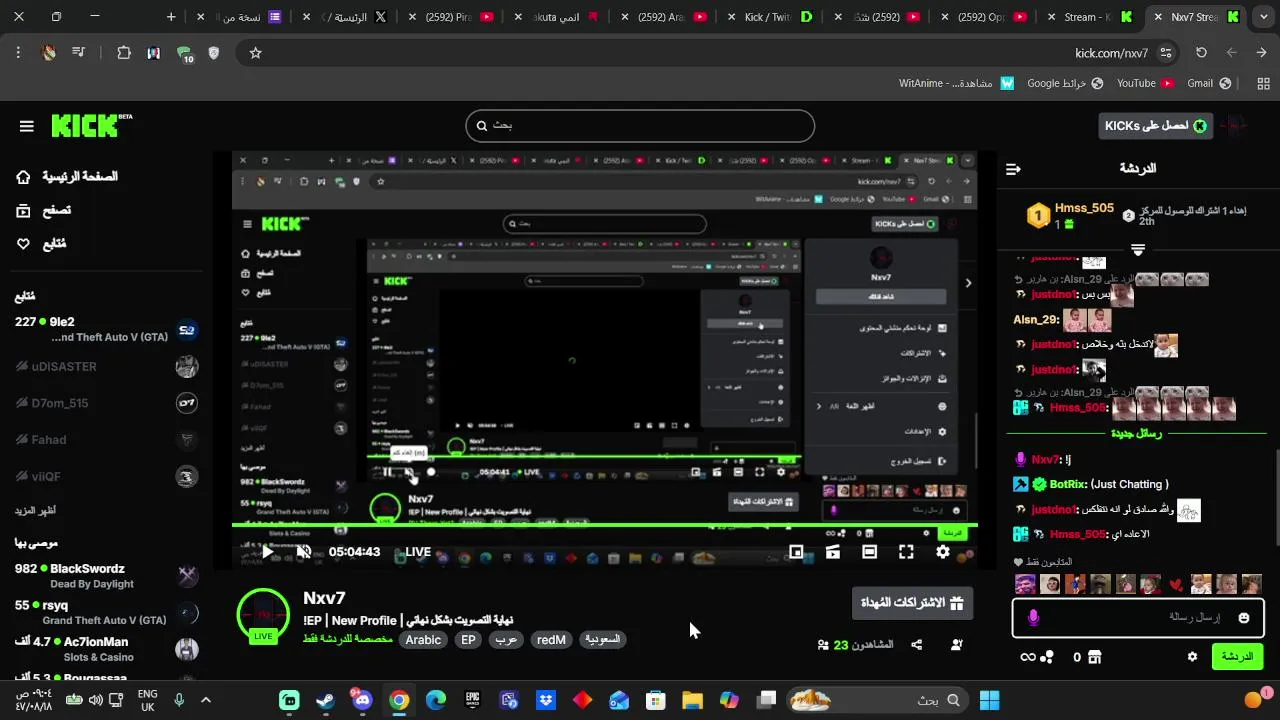Click the gifted subscriptions button
This screenshot has height=720, width=1280.
912,603
